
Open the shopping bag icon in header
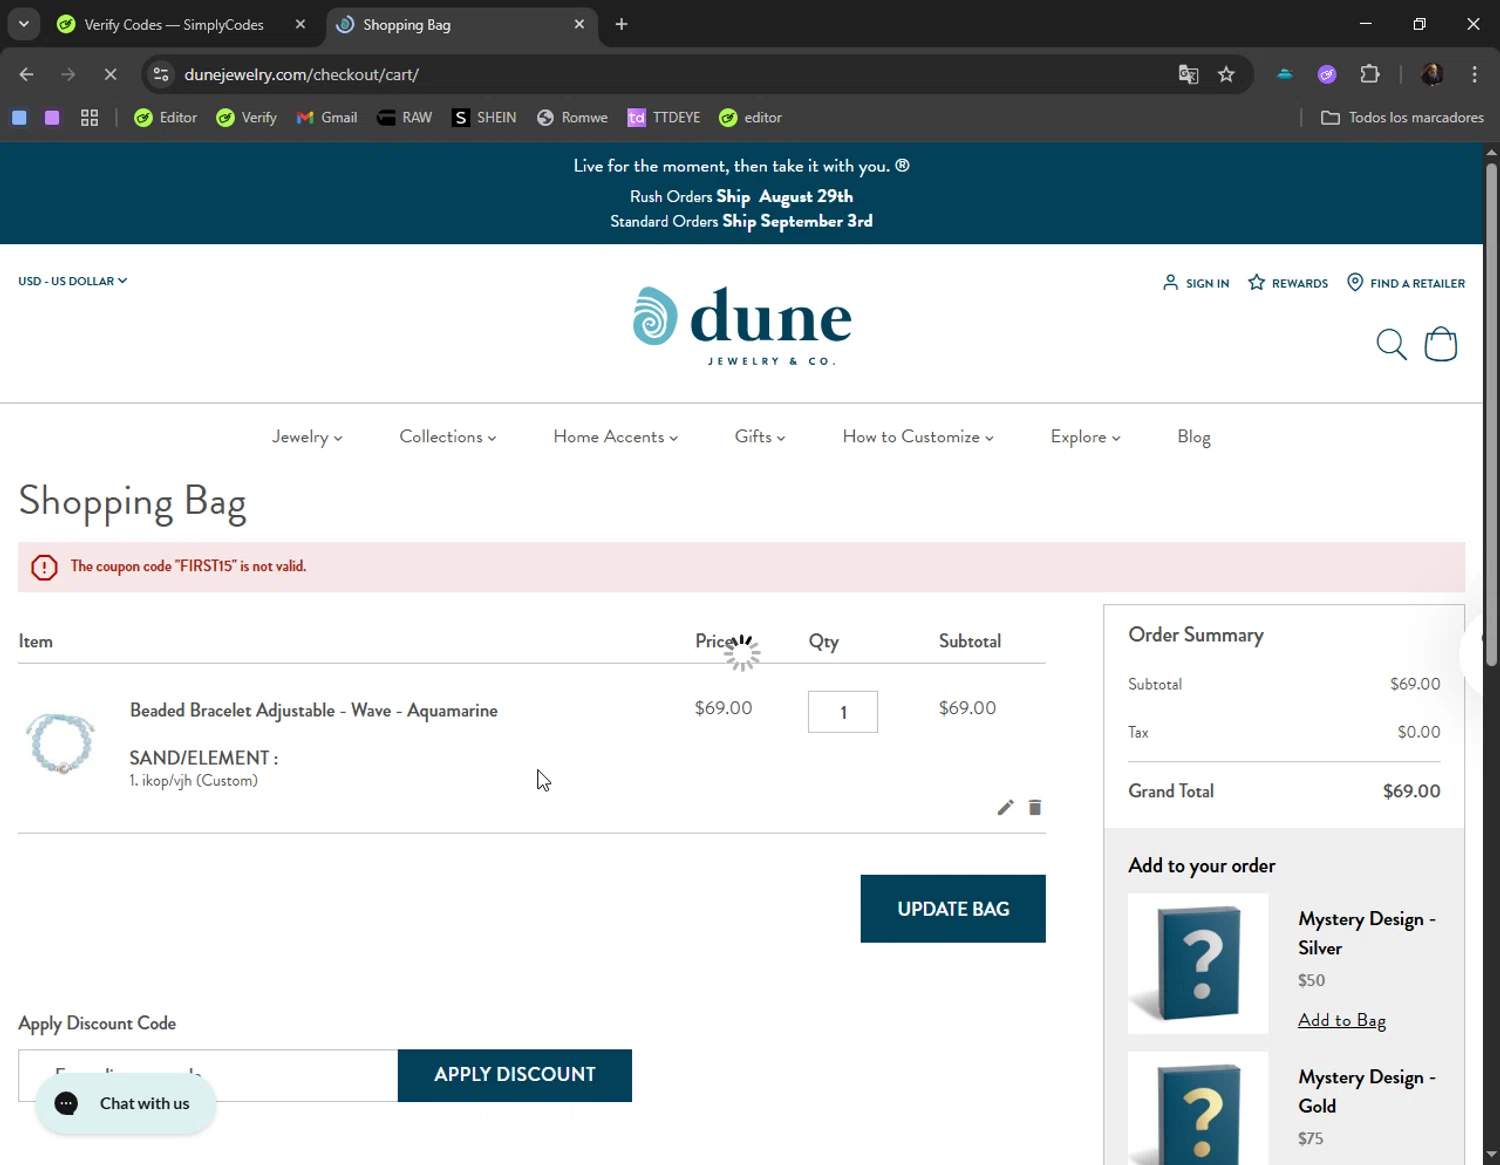coord(1440,344)
